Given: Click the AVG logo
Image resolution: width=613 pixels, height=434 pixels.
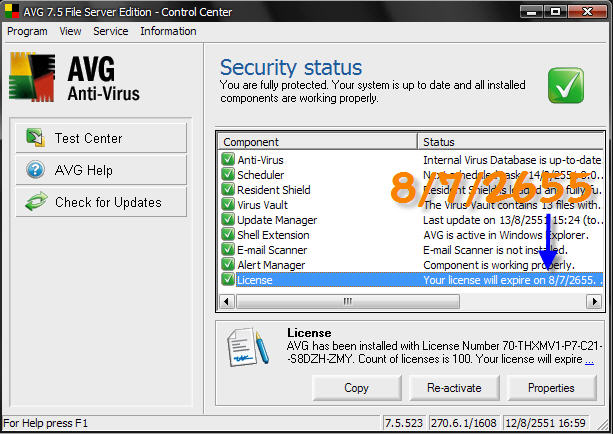Looking at the screenshot, I should click(x=32, y=77).
